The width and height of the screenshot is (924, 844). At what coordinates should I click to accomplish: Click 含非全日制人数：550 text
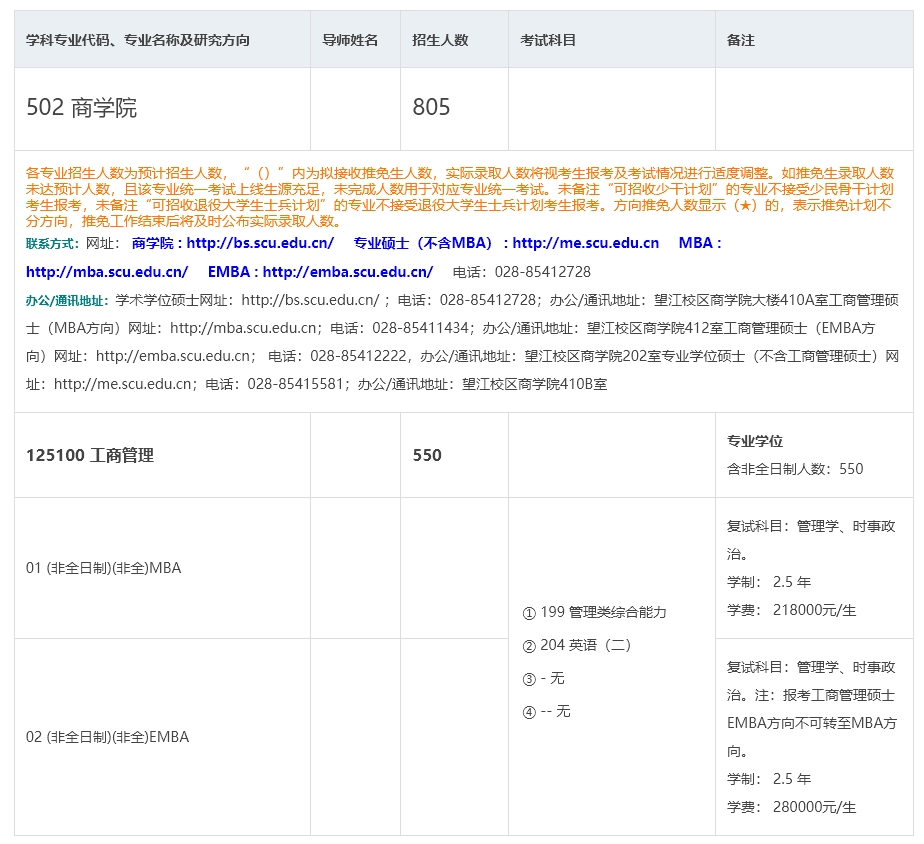[795, 469]
